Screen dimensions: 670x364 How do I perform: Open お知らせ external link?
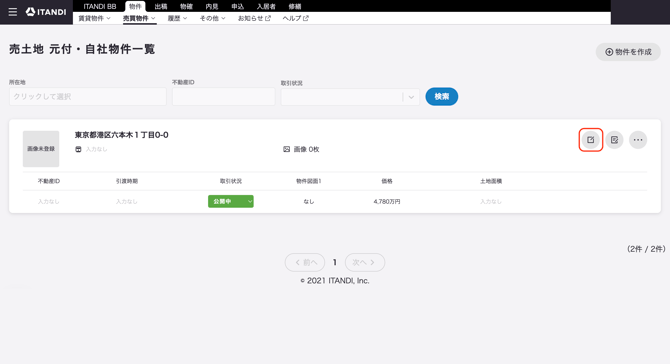[254, 18]
